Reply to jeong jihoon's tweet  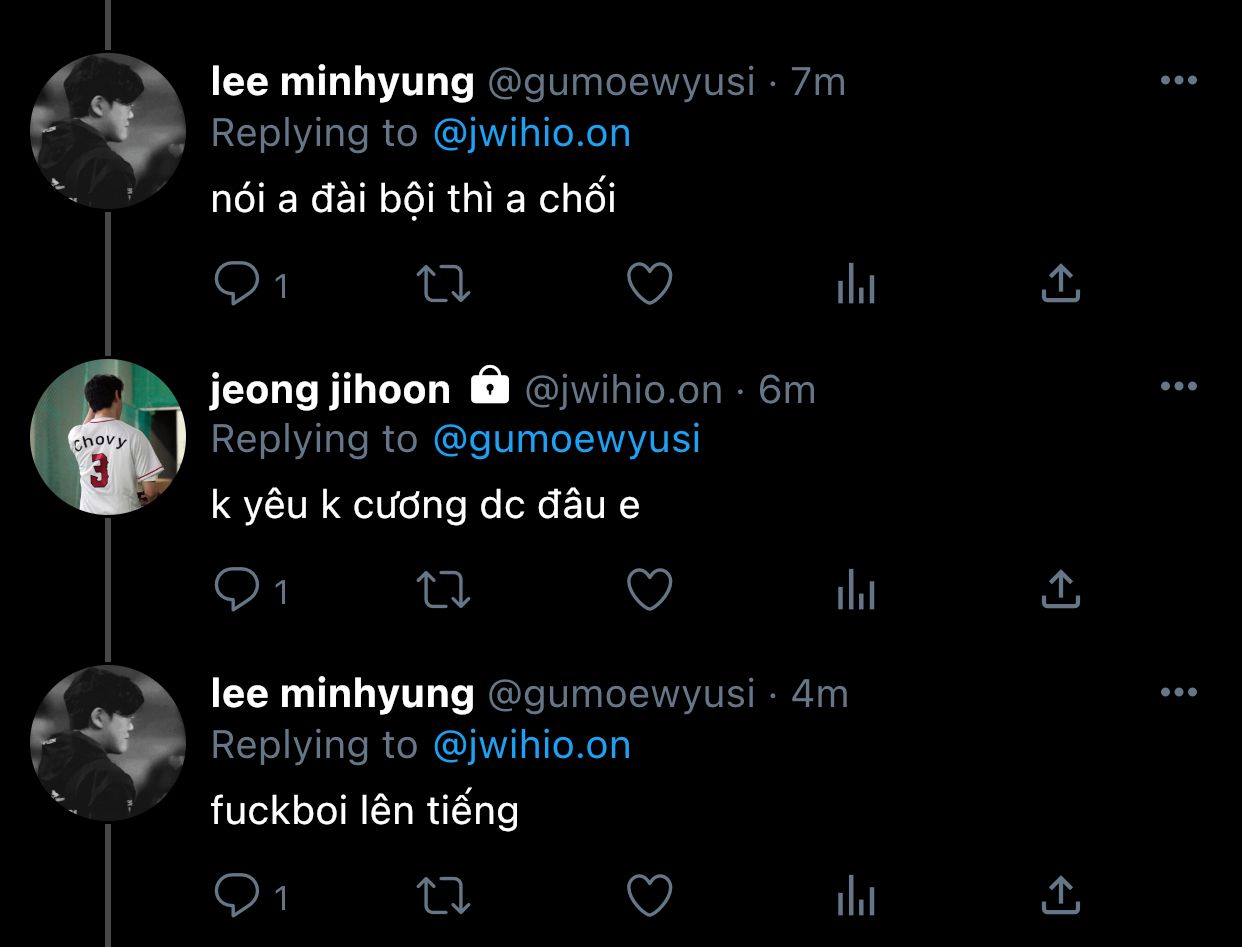tap(237, 591)
